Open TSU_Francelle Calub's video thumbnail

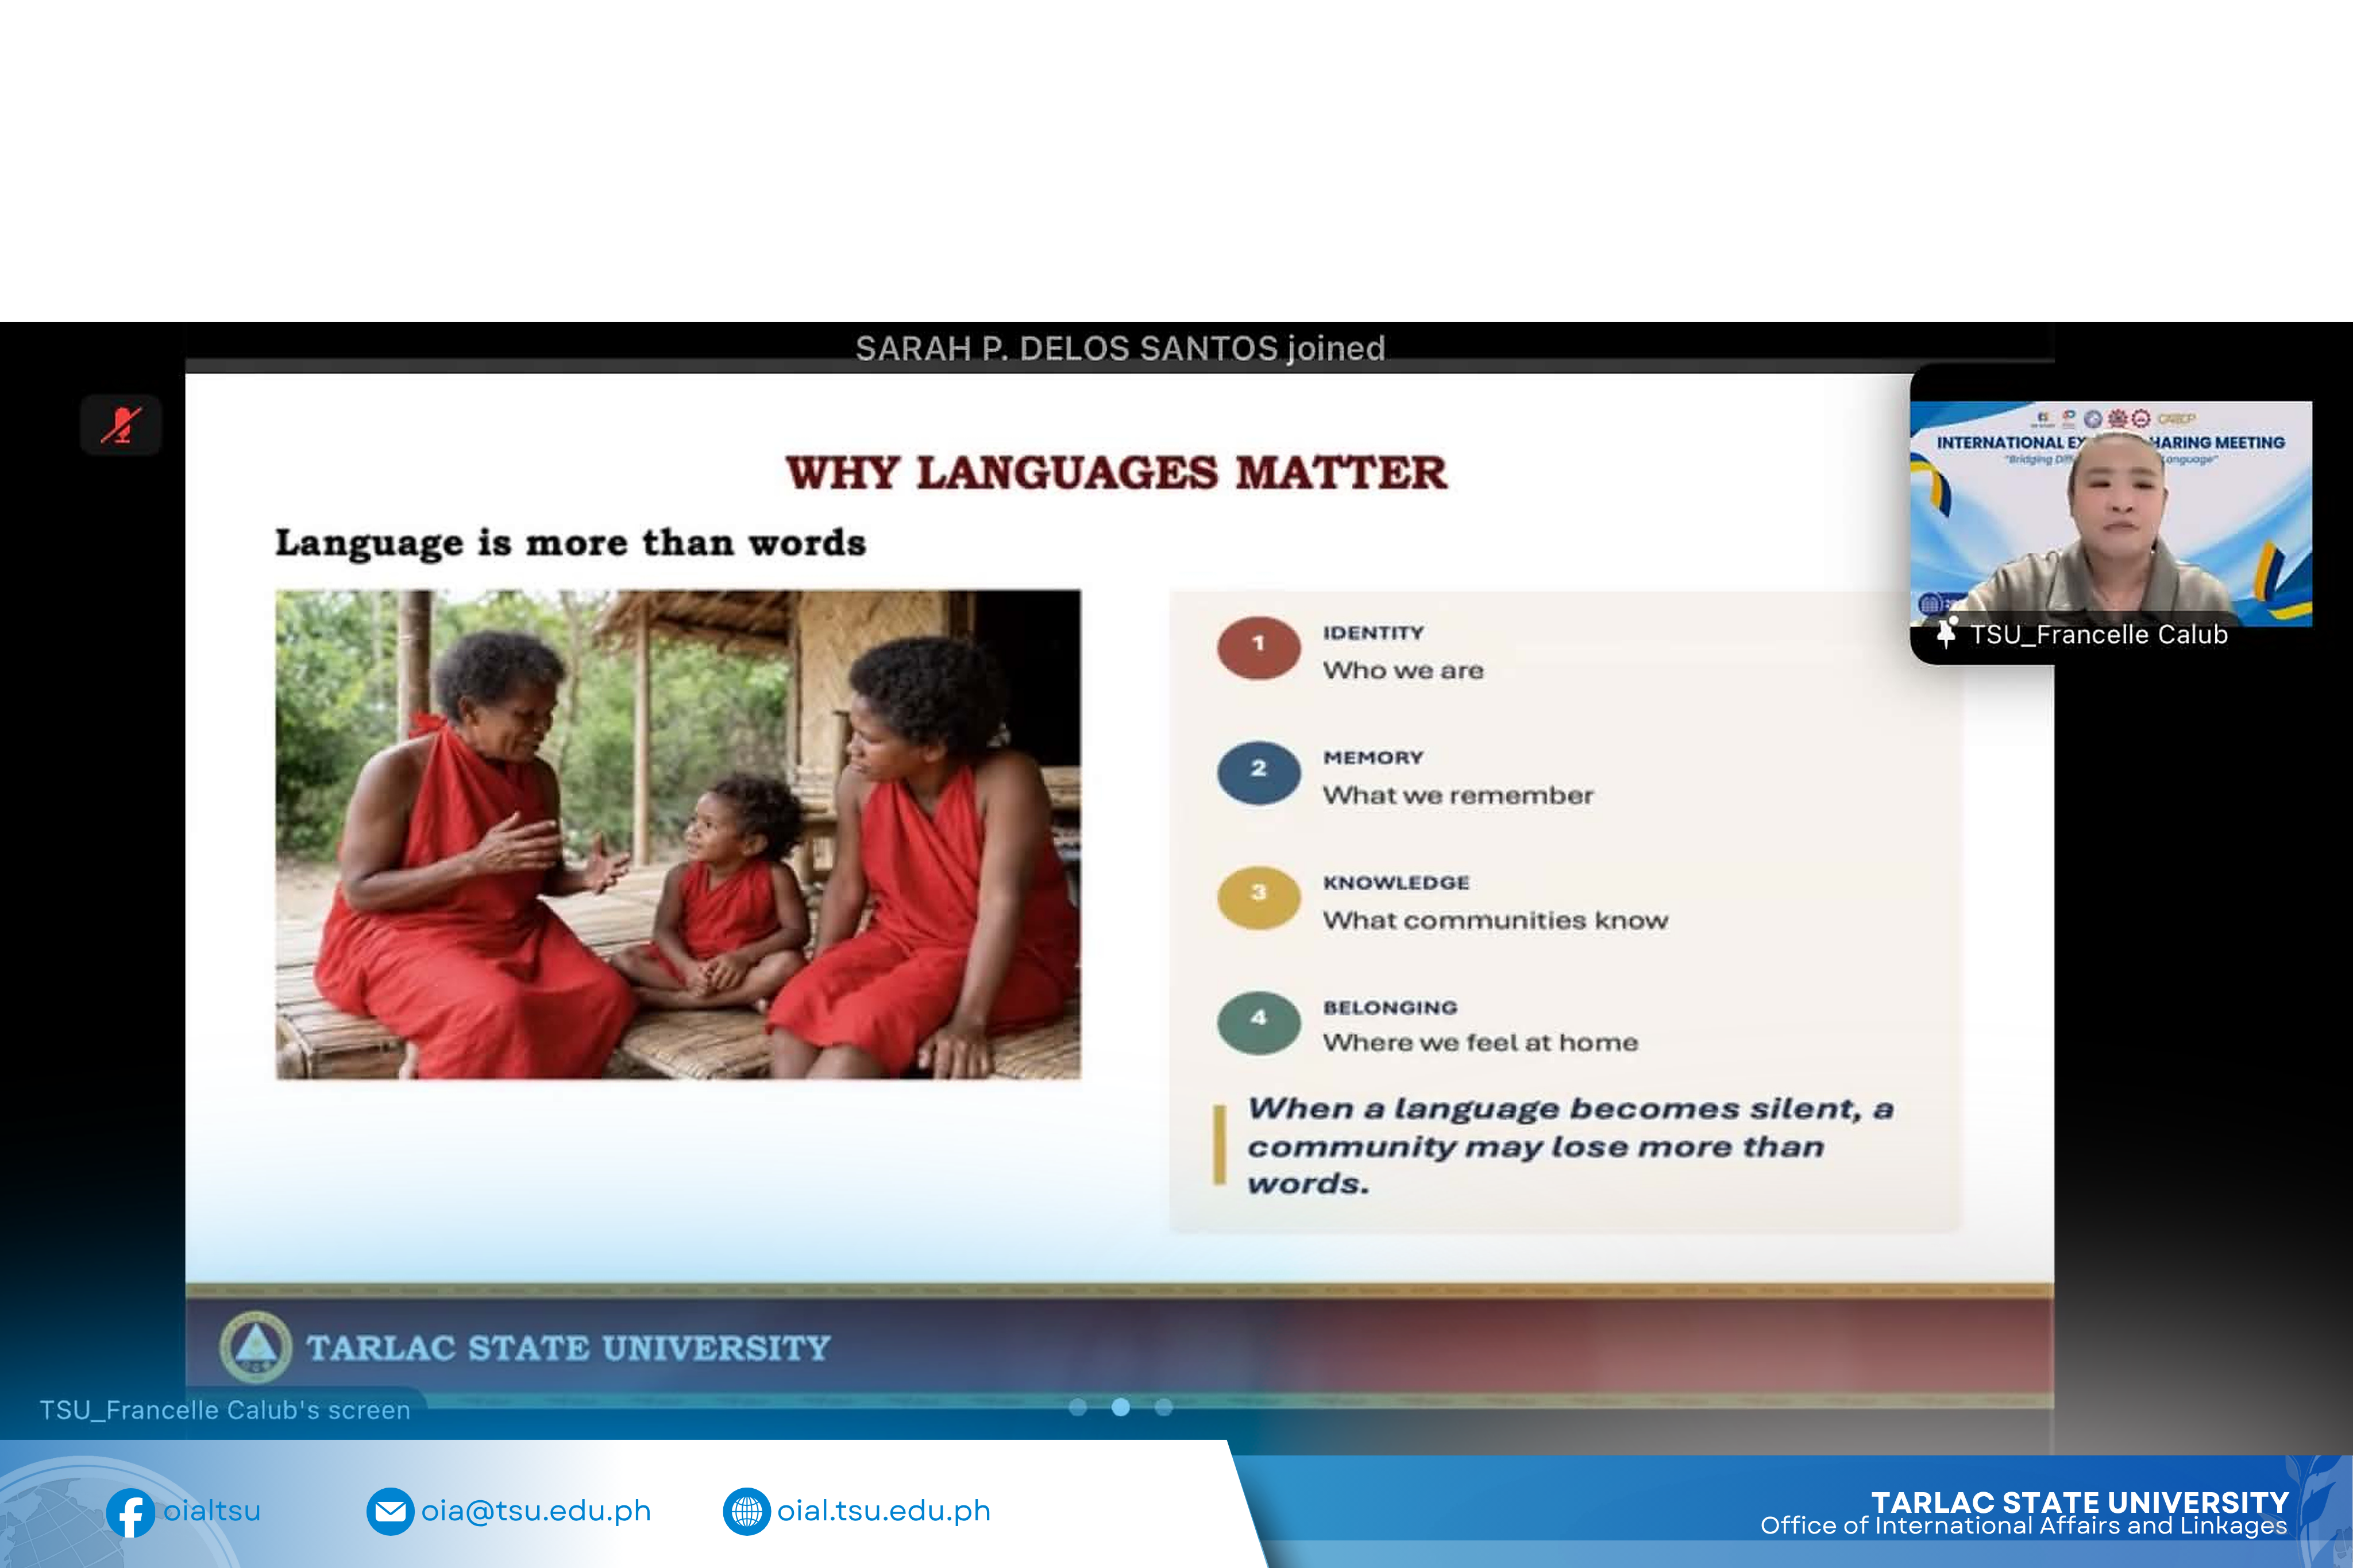tap(2111, 514)
